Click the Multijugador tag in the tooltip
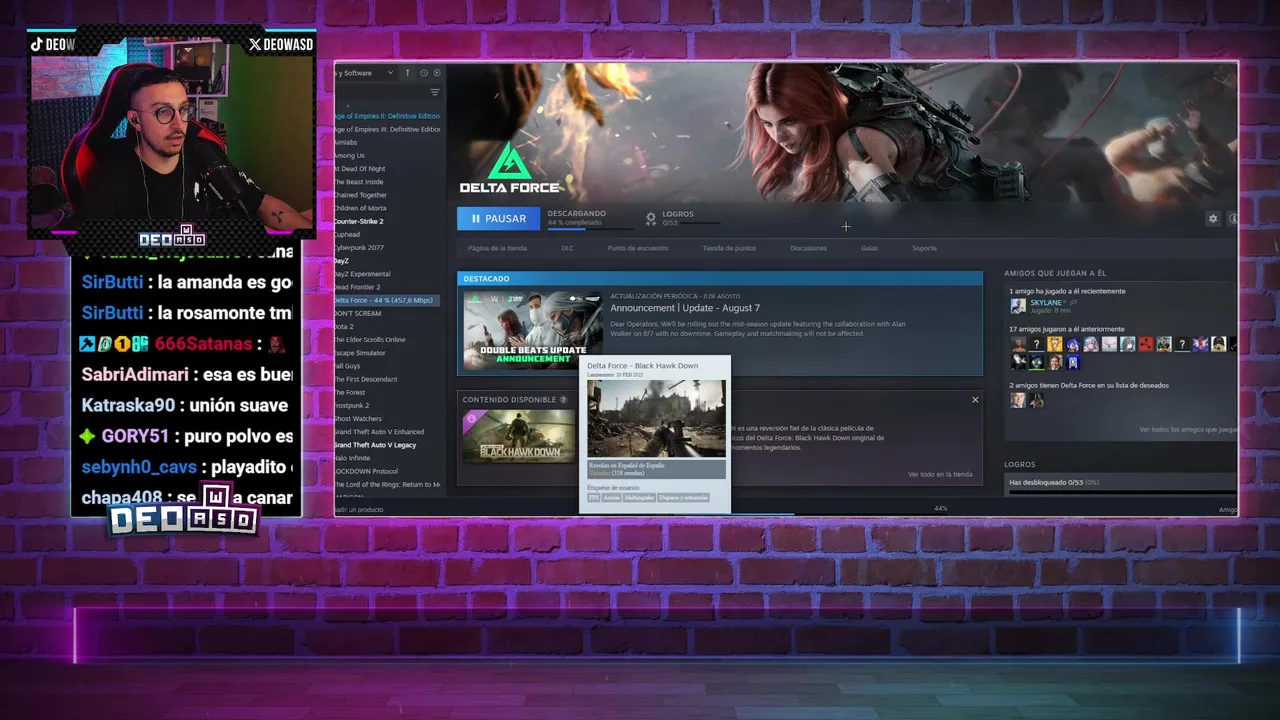The image size is (1280, 720). click(x=639, y=497)
